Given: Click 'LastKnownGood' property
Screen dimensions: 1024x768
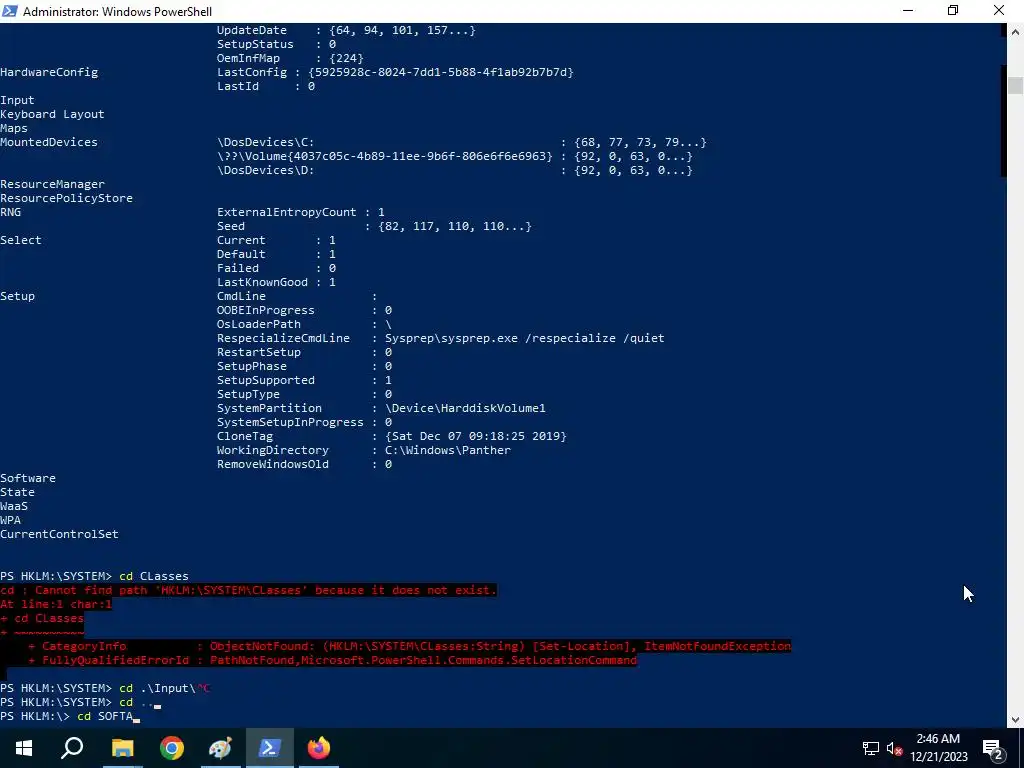Looking at the screenshot, I should point(263,282).
